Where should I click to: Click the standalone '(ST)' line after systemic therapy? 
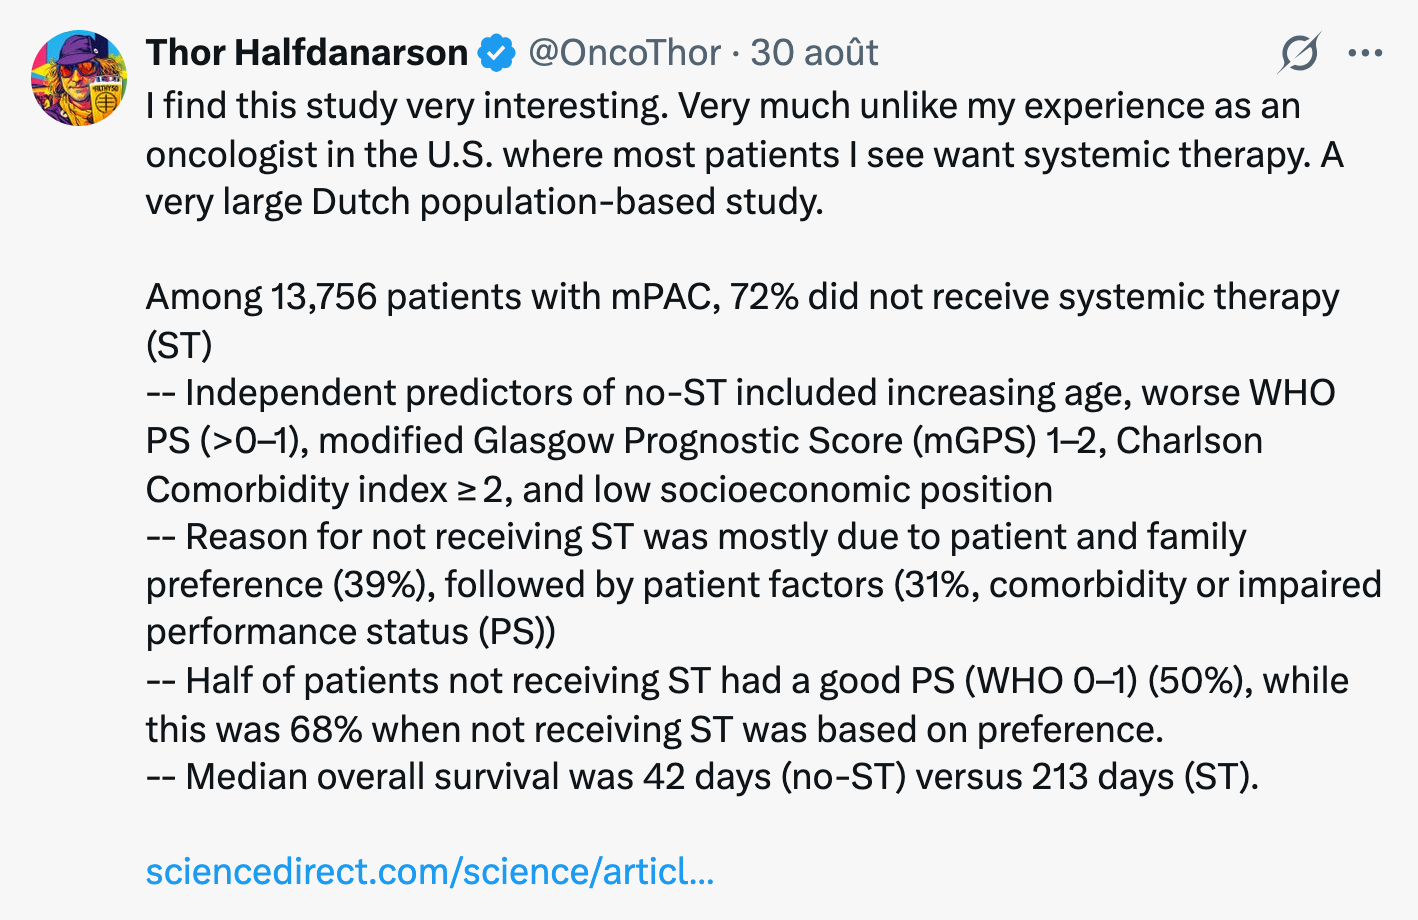click(x=179, y=346)
